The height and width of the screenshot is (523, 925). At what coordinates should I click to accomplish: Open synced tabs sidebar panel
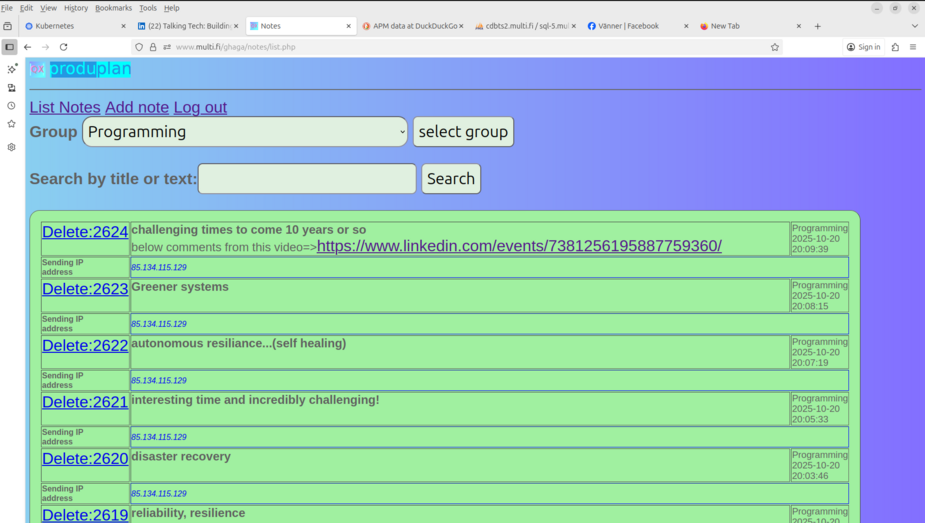pos(12,88)
